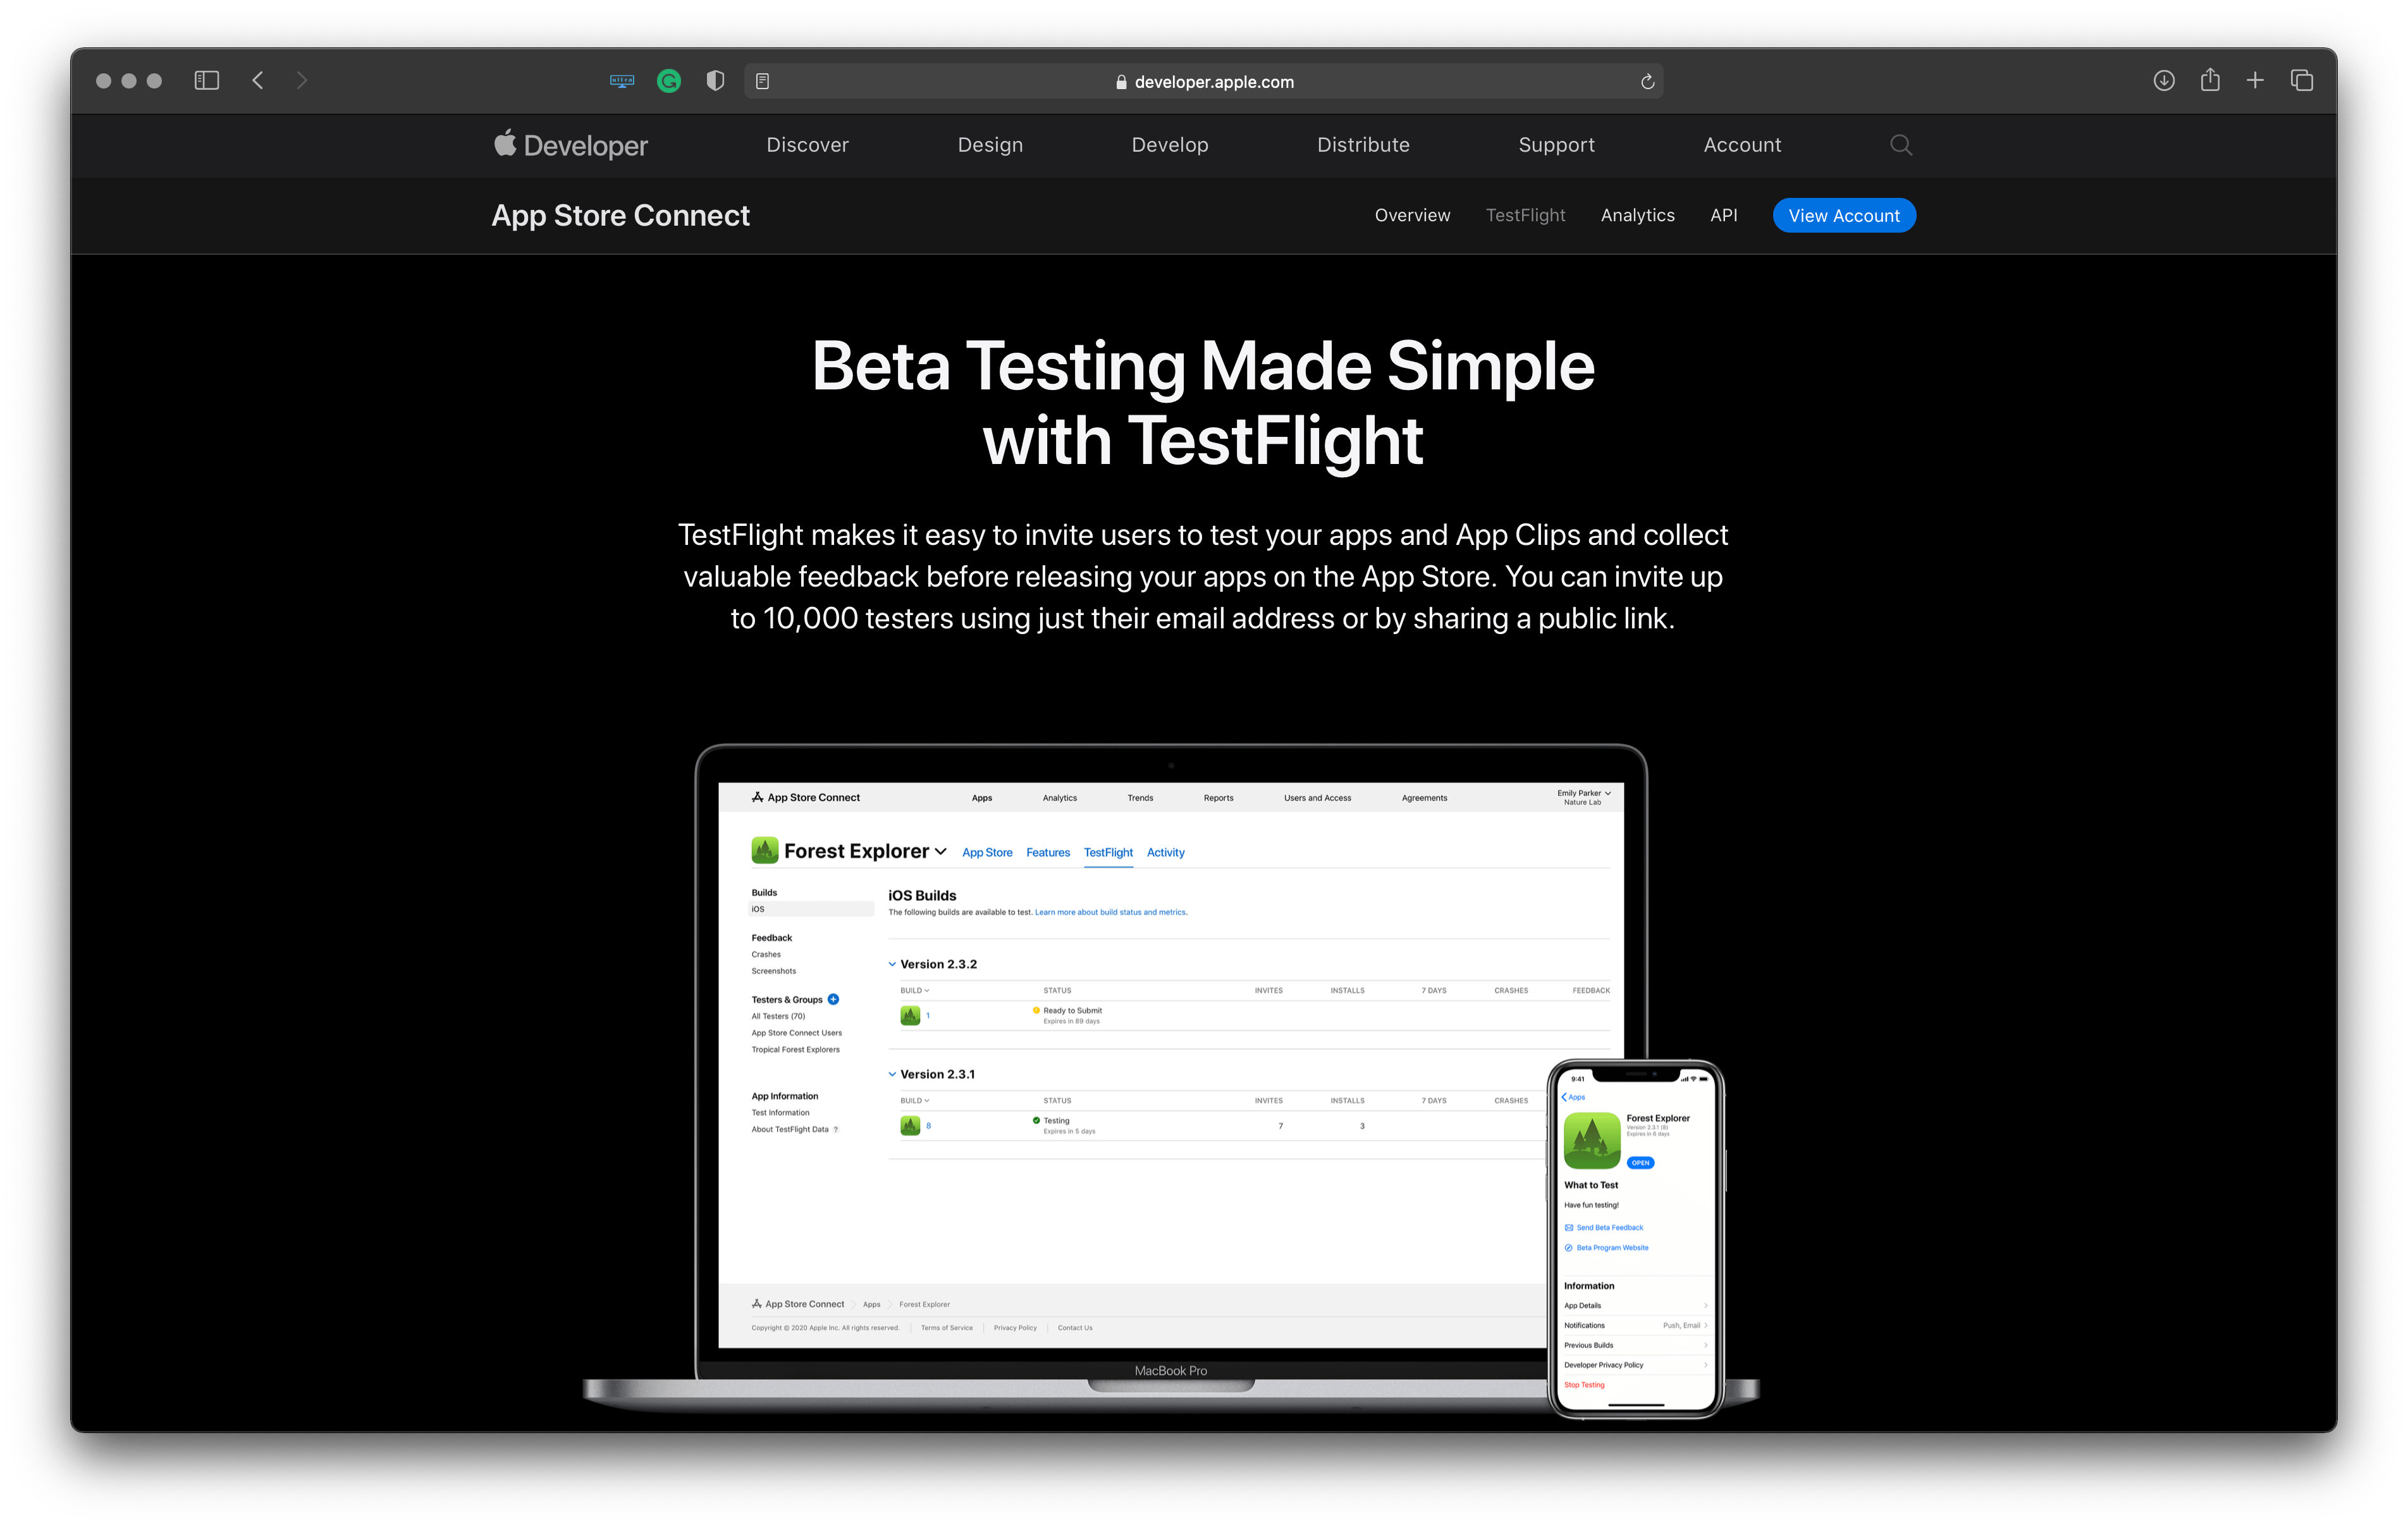Open the site search magnifier icon

(1901, 145)
